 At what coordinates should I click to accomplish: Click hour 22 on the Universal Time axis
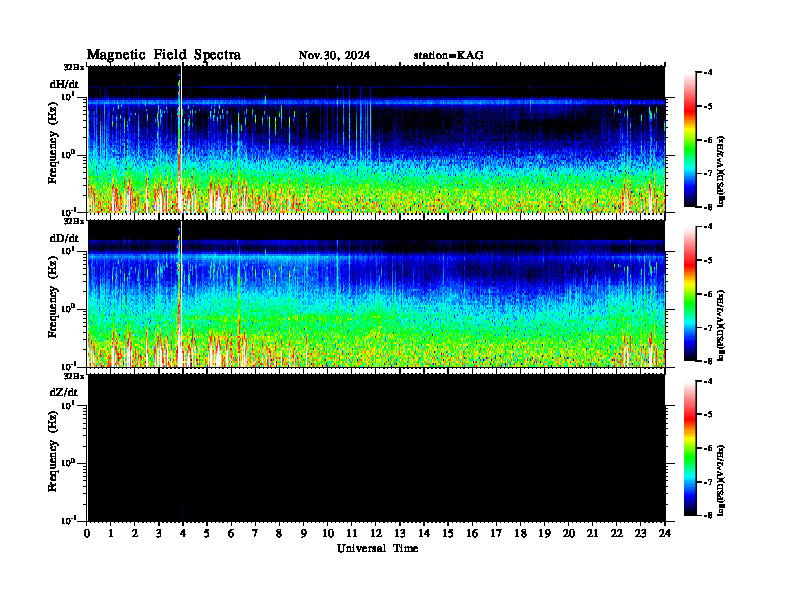pyautogui.click(x=617, y=533)
